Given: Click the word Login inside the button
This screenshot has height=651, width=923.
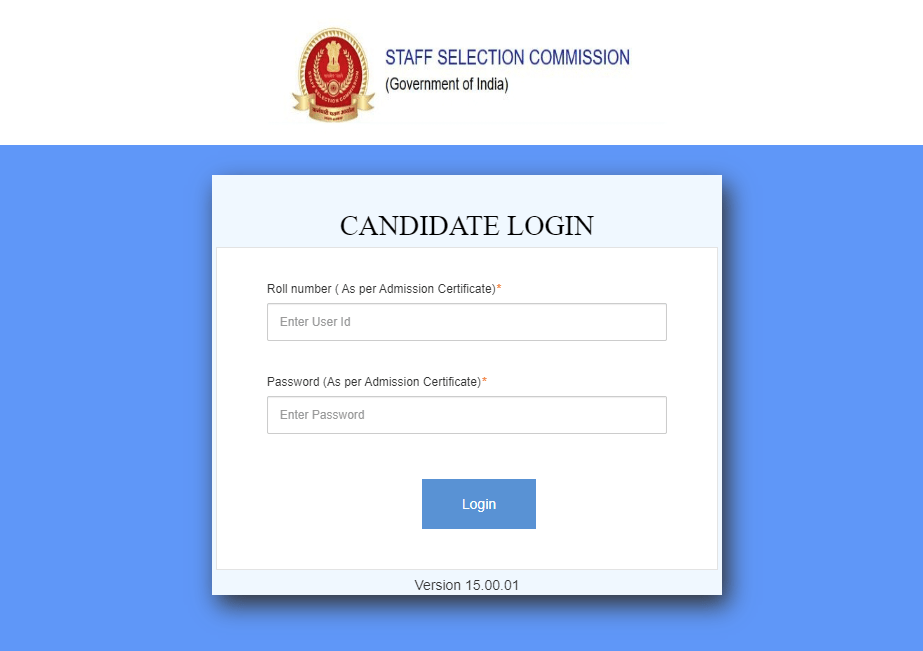Looking at the screenshot, I should 478,504.
